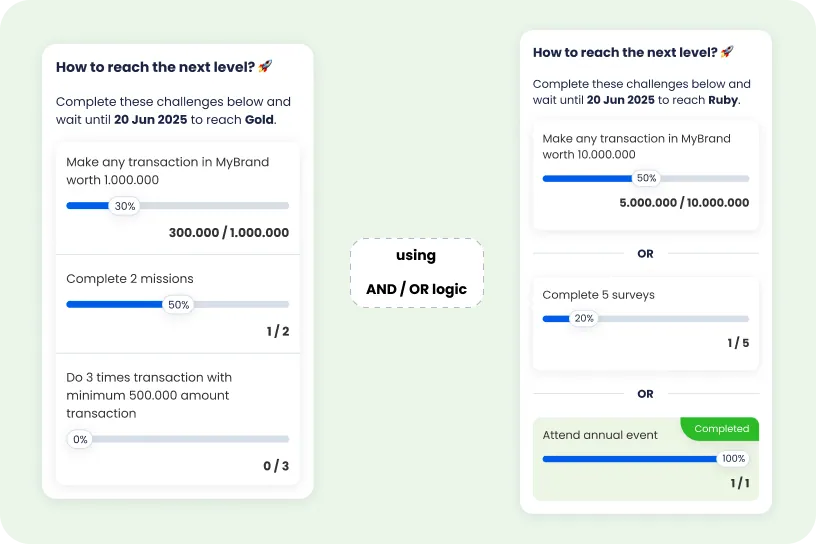
Task: Click the first OR divider label
Action: coord(645,254)
